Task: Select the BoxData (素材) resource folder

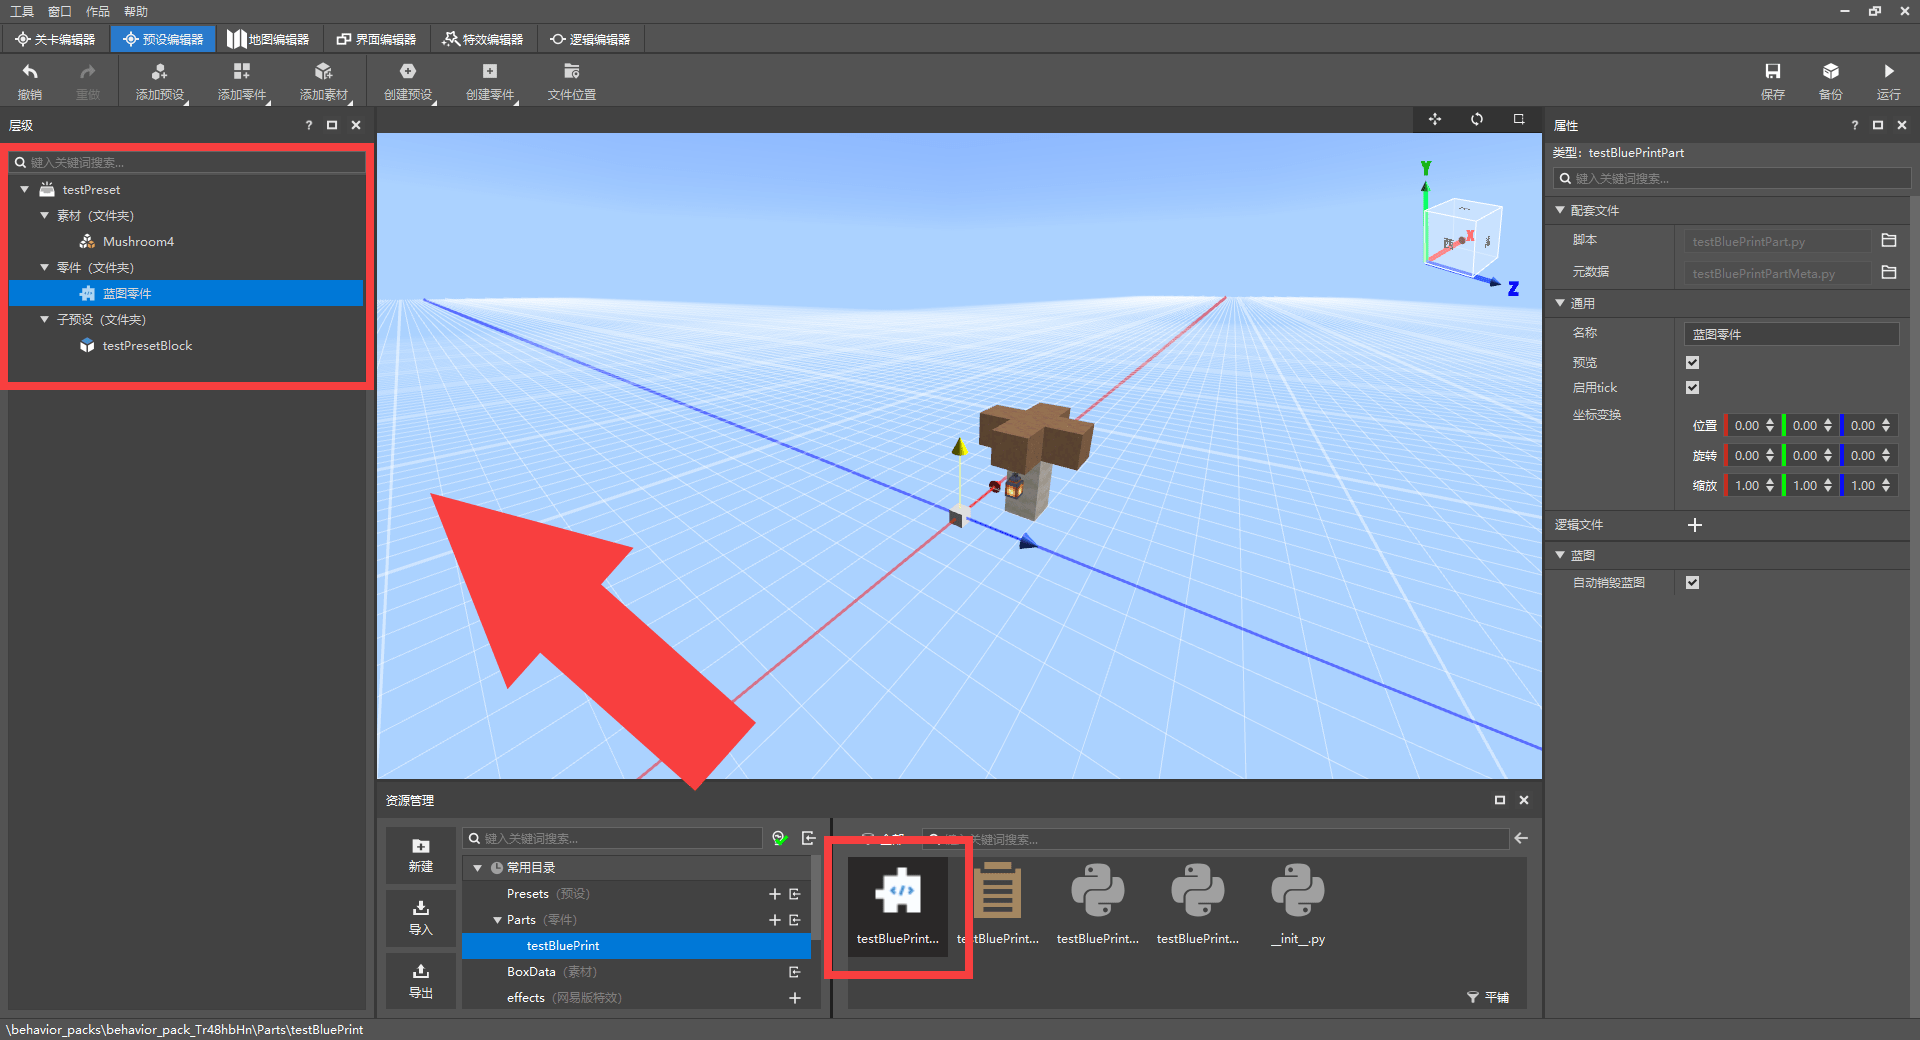Action: pos(550,972)
